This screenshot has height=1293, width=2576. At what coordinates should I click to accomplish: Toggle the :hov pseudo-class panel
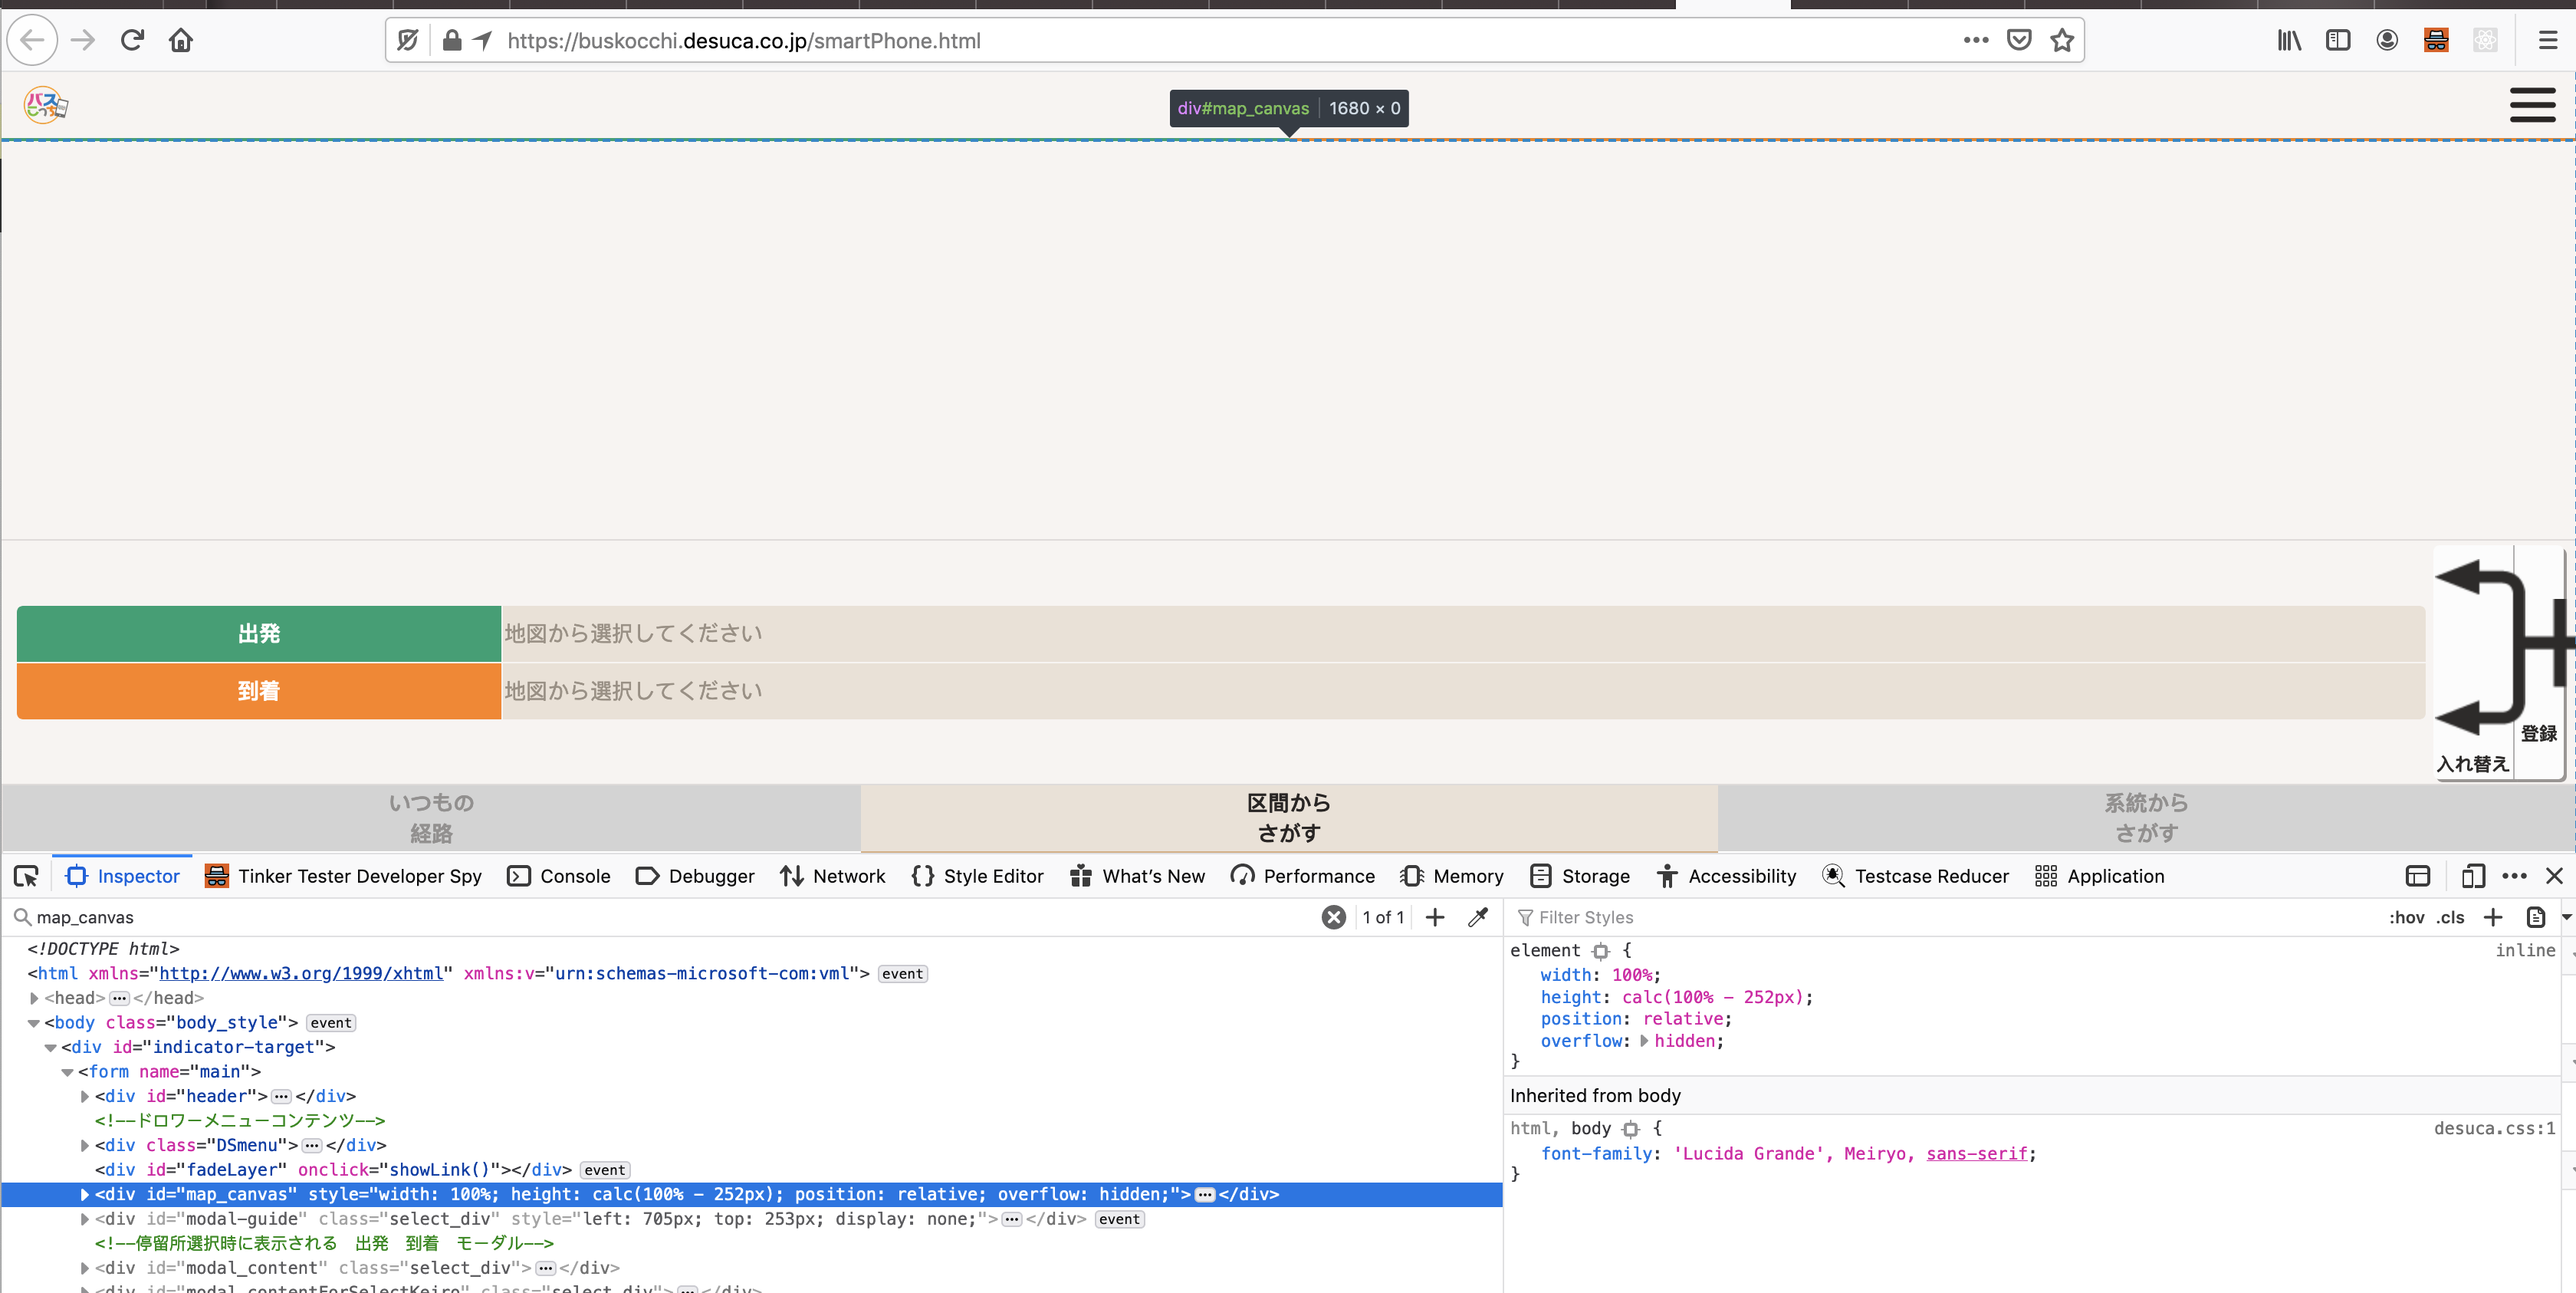[2410, 917]
